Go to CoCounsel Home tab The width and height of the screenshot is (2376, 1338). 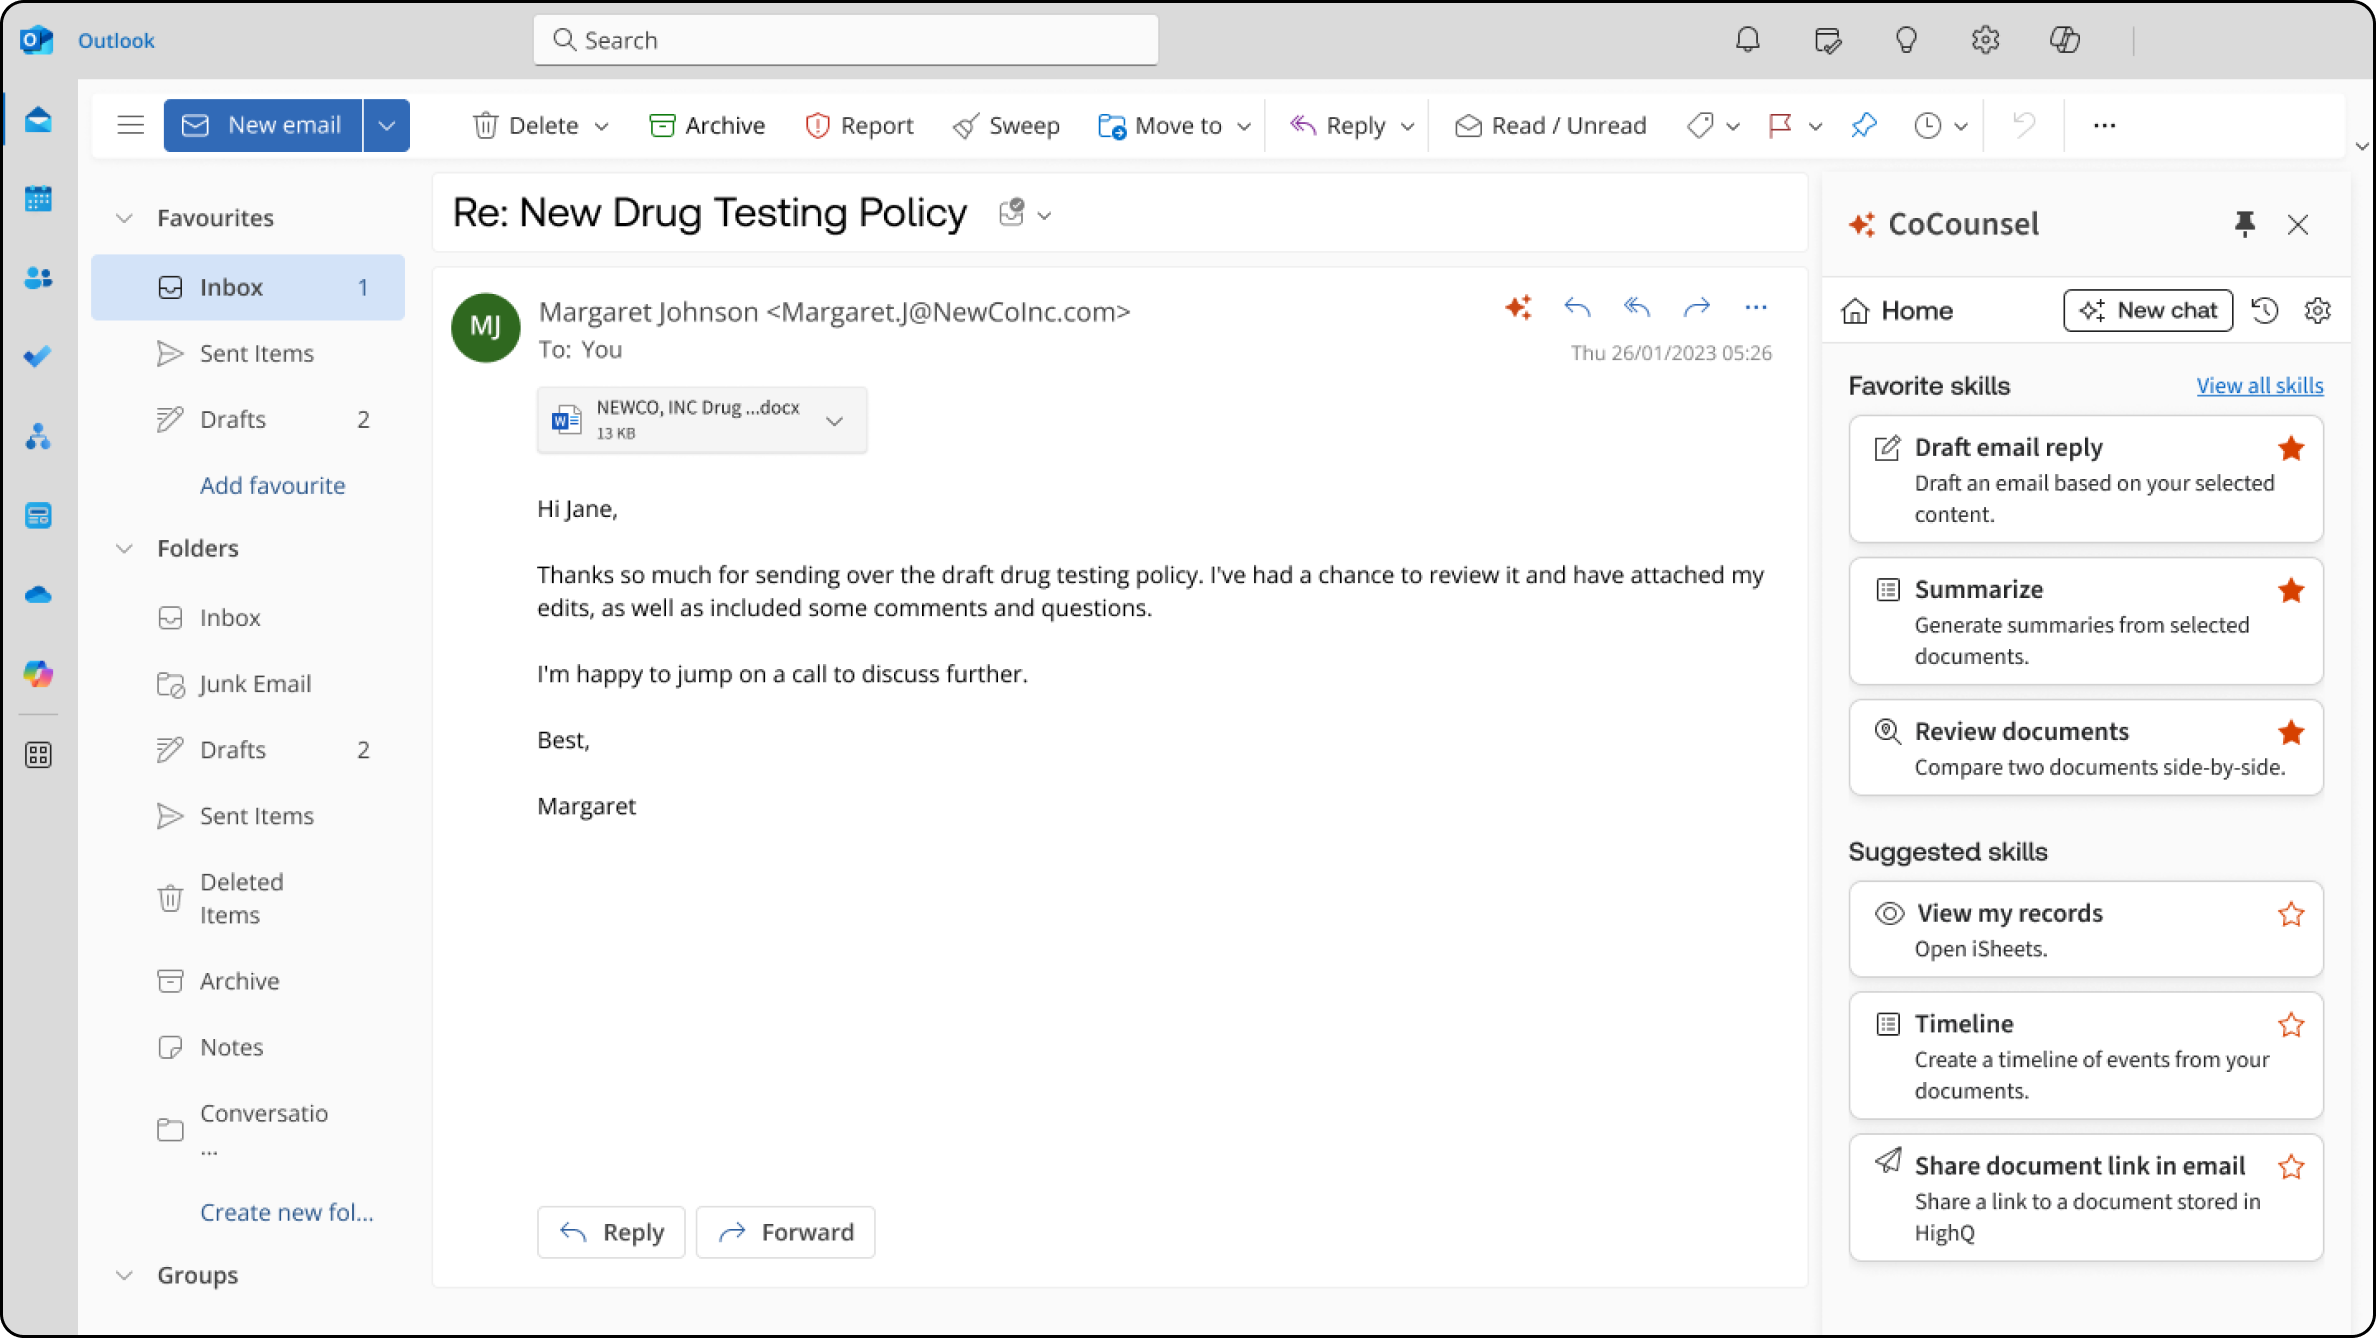click(1897, 311)
